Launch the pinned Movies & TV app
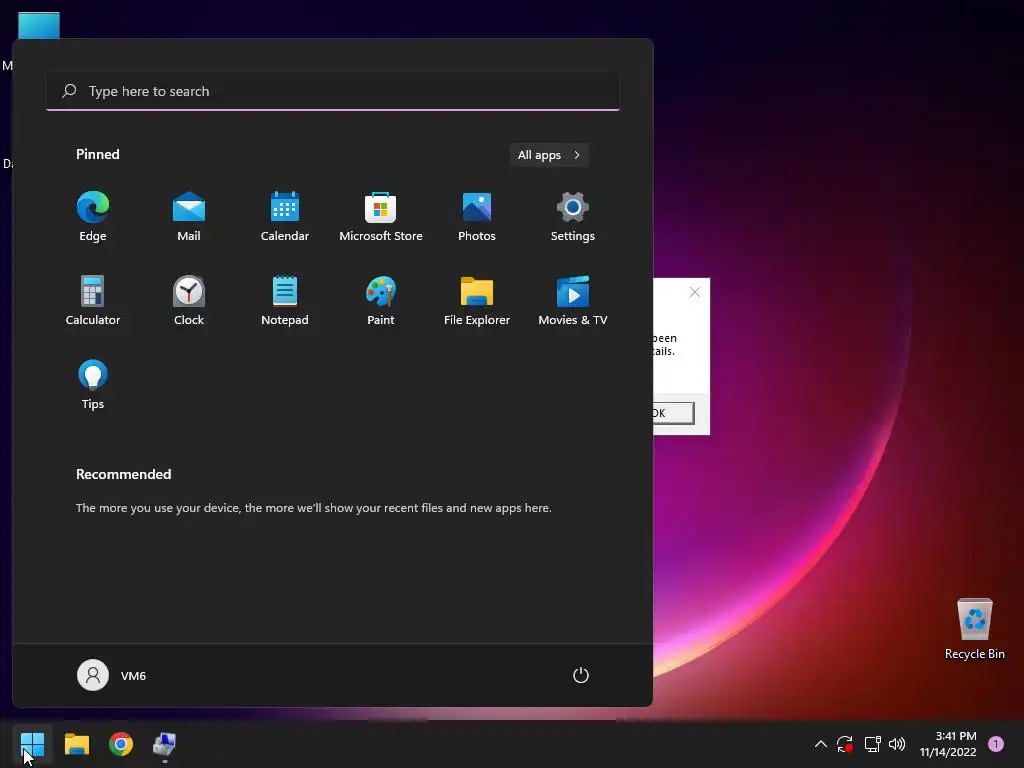 (x=573, y=300)
